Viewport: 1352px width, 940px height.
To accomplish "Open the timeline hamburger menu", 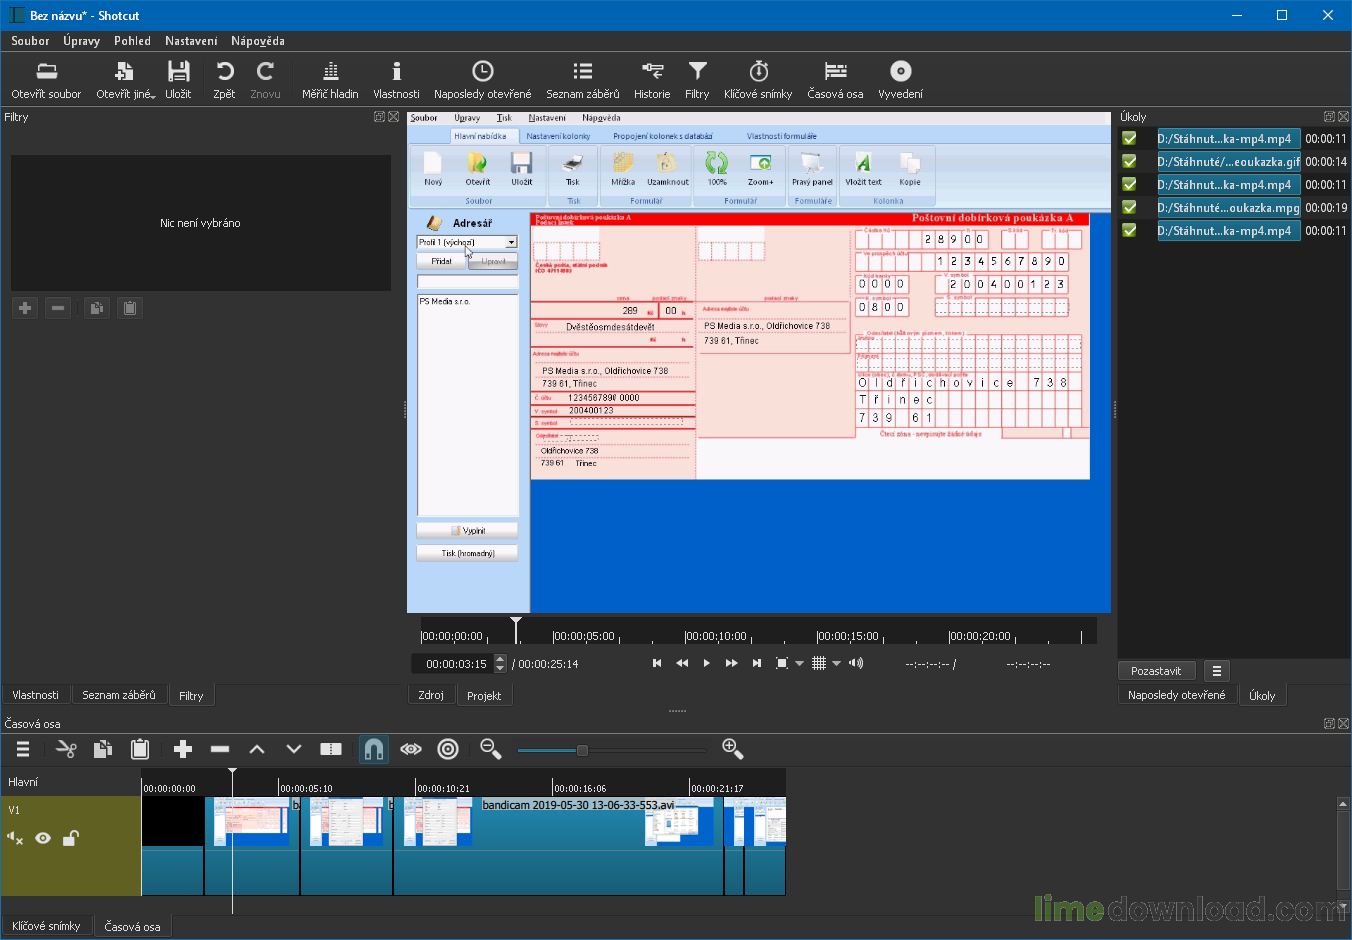I will tap(23, 749).
